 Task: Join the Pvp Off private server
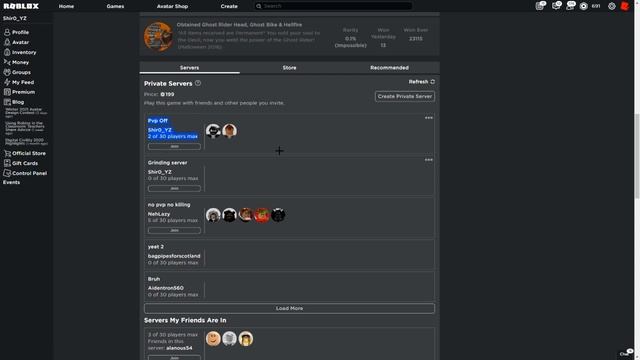pyautogui.click(x=174, y=146)
